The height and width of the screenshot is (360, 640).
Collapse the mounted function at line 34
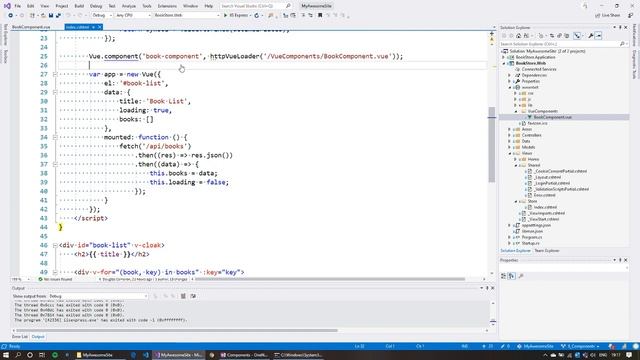click(55, 137)
